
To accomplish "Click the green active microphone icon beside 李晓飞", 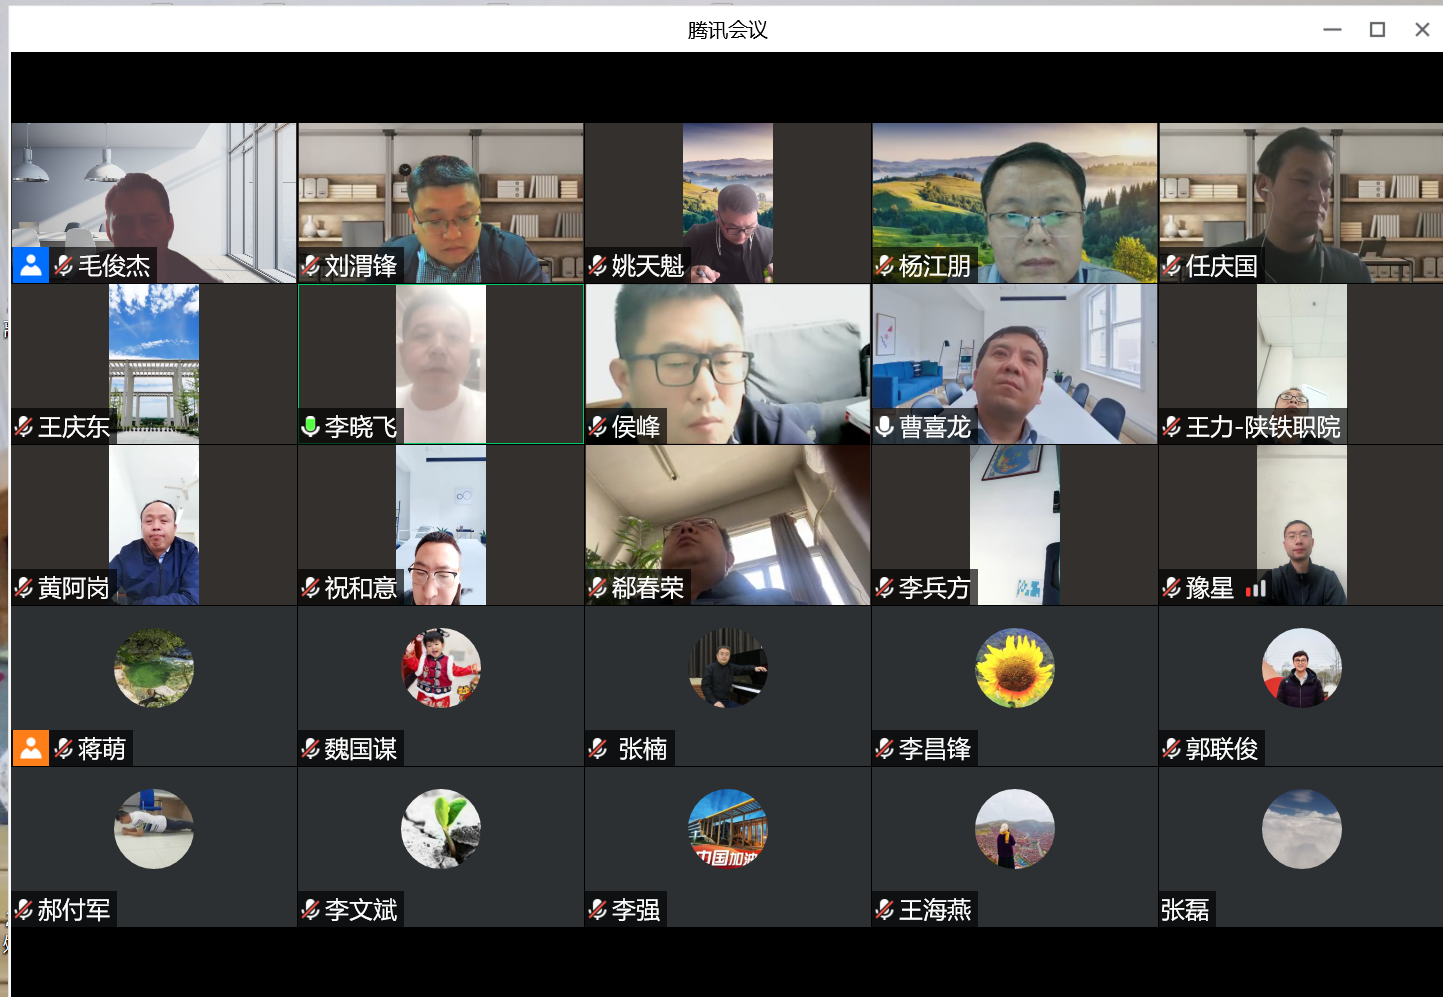I will tap(311, 427).
